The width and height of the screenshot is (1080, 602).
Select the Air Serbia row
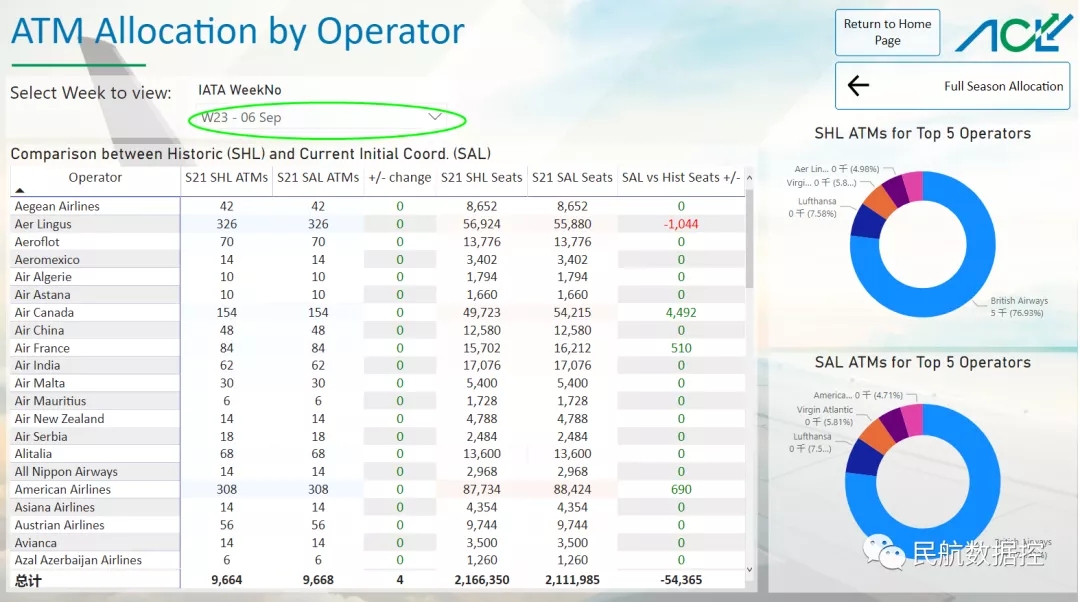[x=377, y=437]
